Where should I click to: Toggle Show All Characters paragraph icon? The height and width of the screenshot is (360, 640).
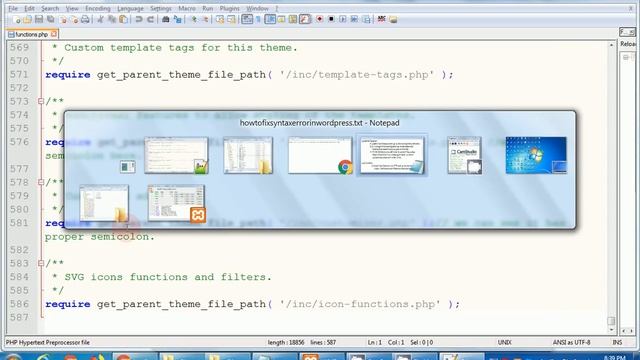point(258,19)
